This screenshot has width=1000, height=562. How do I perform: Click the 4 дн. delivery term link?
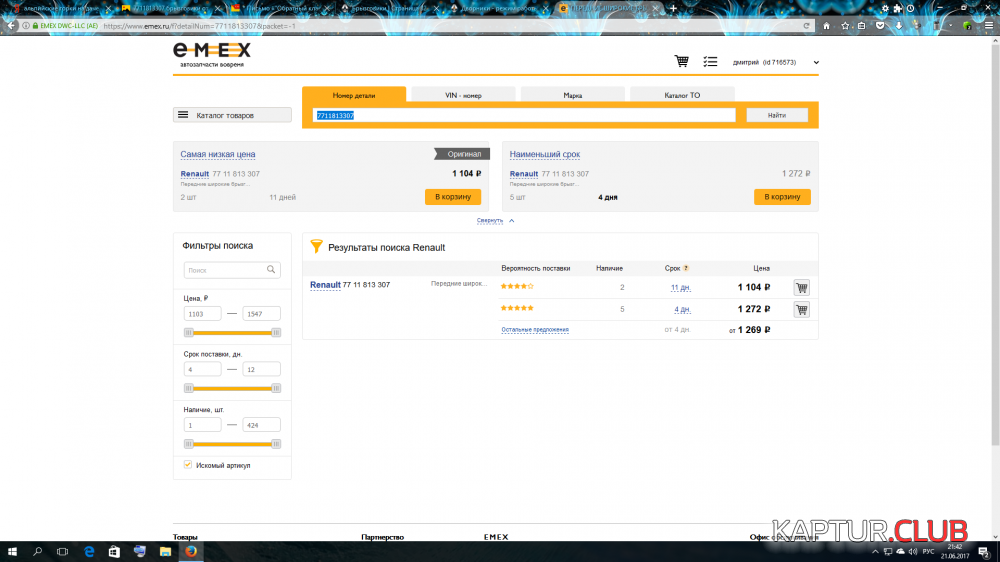coord(682,309)
